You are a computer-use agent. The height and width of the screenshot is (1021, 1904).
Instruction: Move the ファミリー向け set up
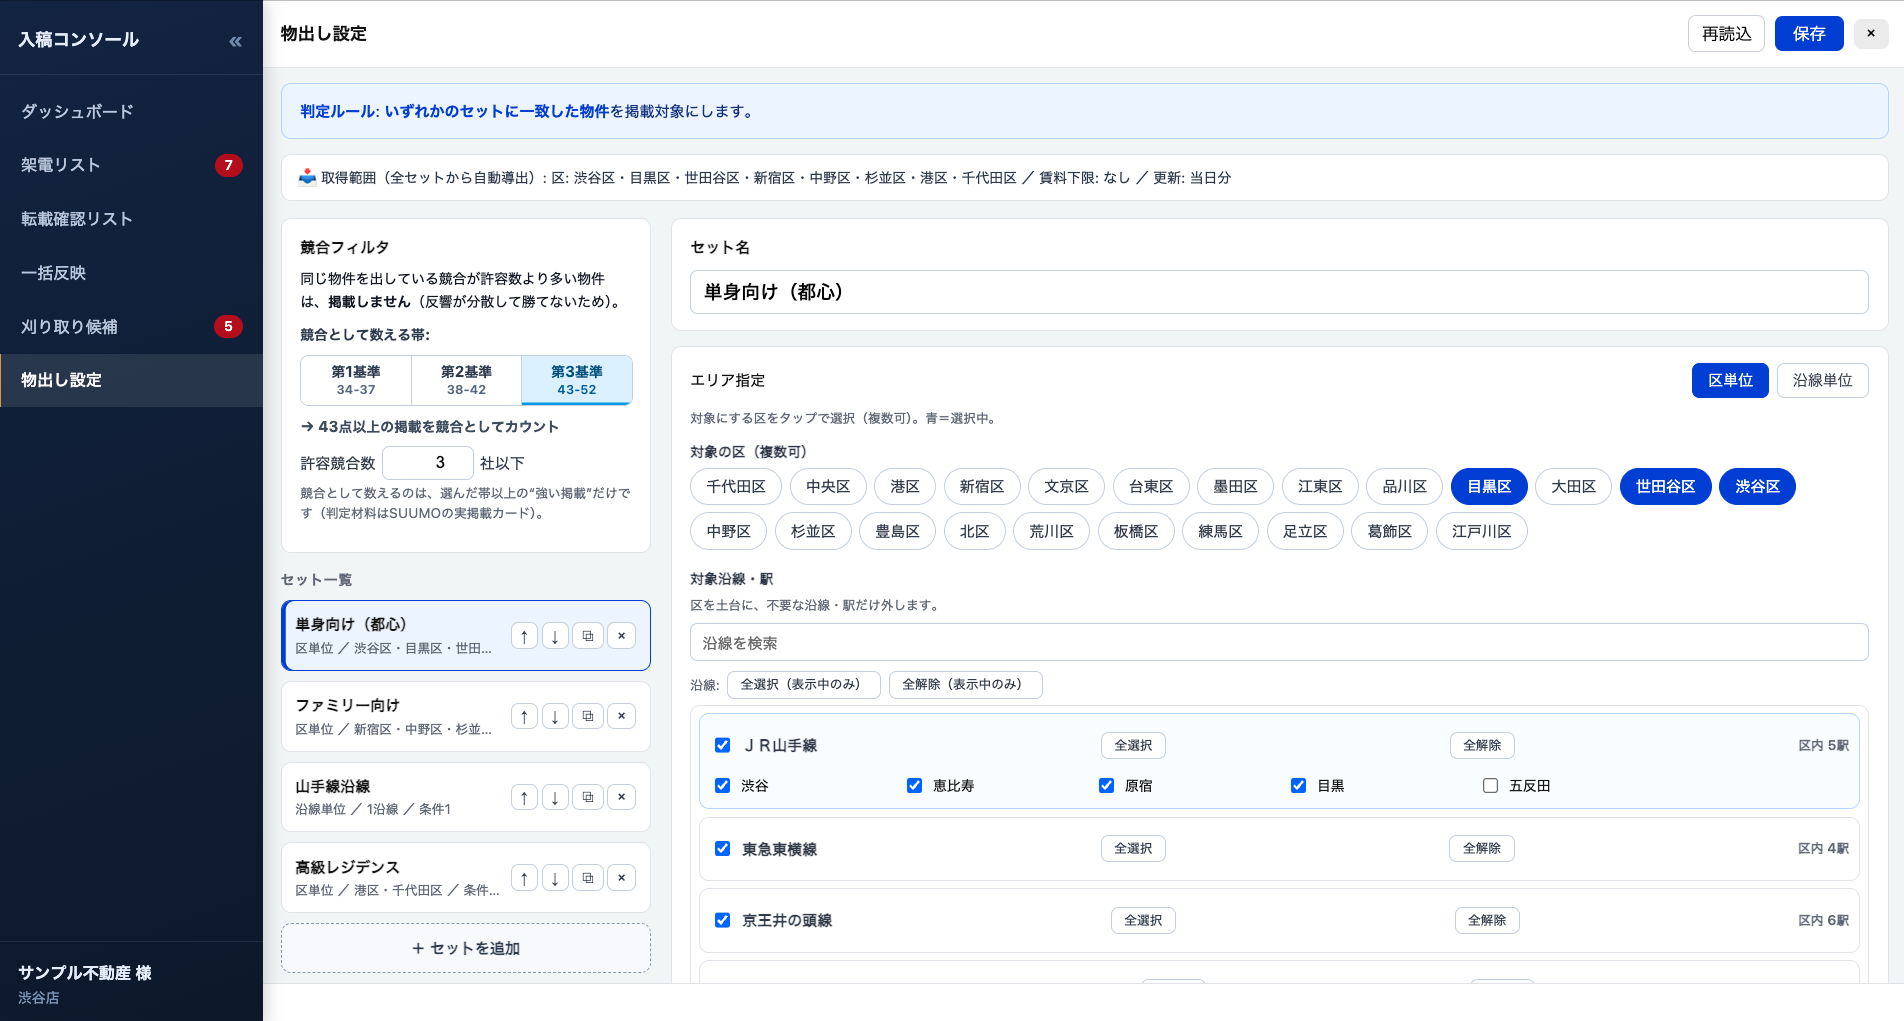pyautogui.click(x=524, y=716)
